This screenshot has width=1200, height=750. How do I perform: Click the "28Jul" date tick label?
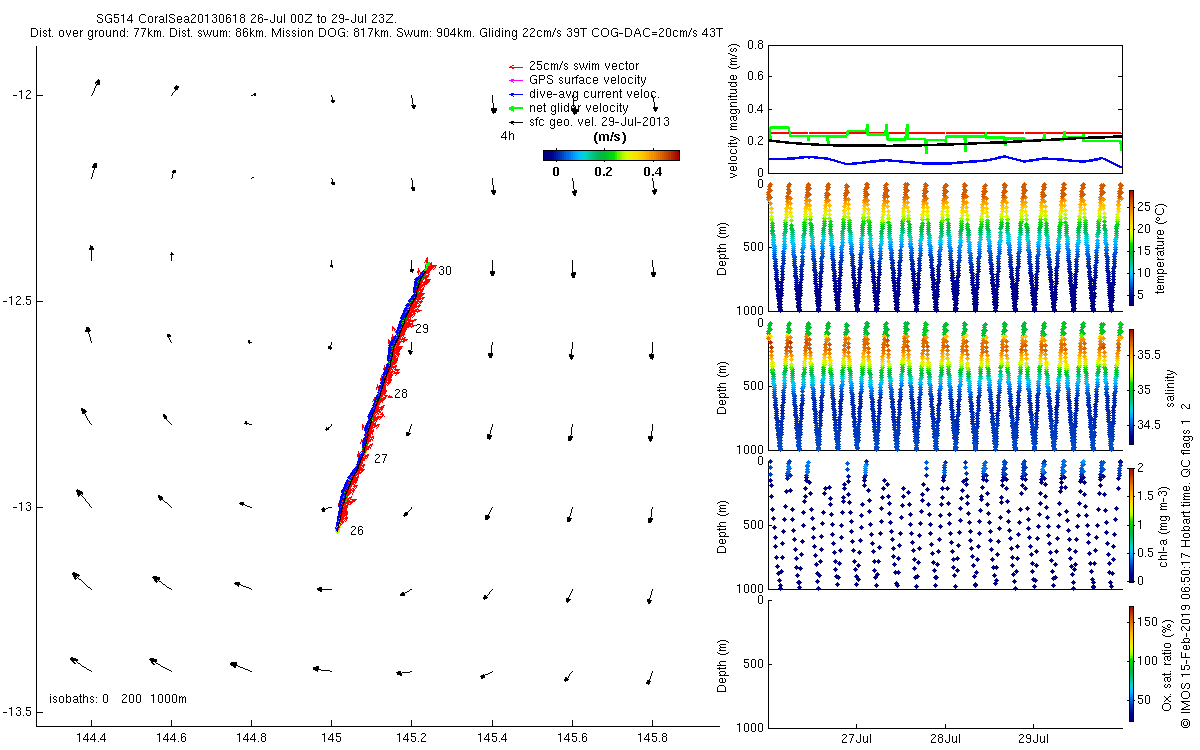click(x=945, y=740)
